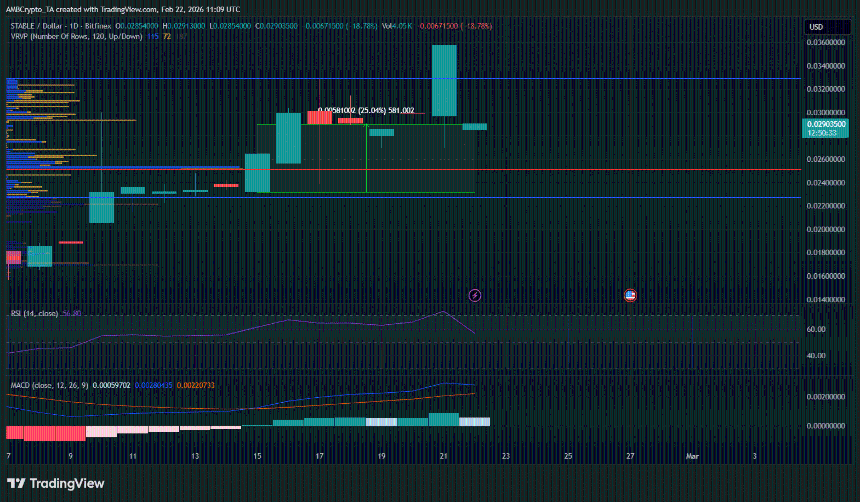The image size is (860, 502).
Task: Click the US flag economic event icon
Action: coord(630,295)
